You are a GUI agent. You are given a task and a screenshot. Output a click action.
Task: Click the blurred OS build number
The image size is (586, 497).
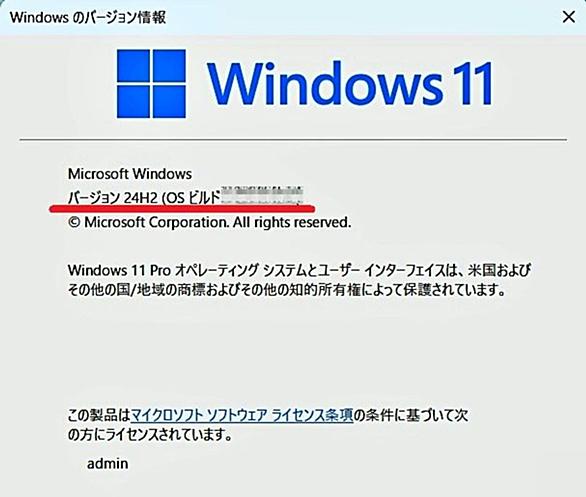click(x=262, y=196)
